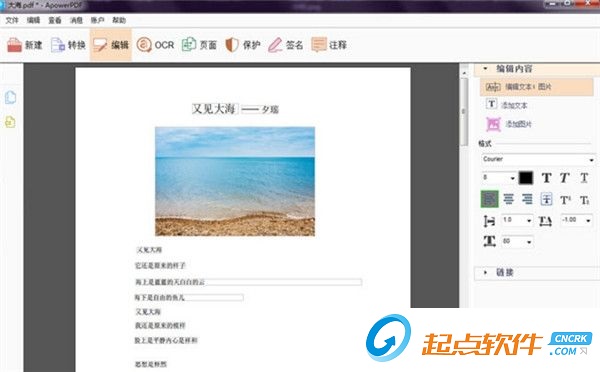This screenshot has width=600, height=372.
Task: Toggle superscript formatting
Action: [x=565, y=200]
